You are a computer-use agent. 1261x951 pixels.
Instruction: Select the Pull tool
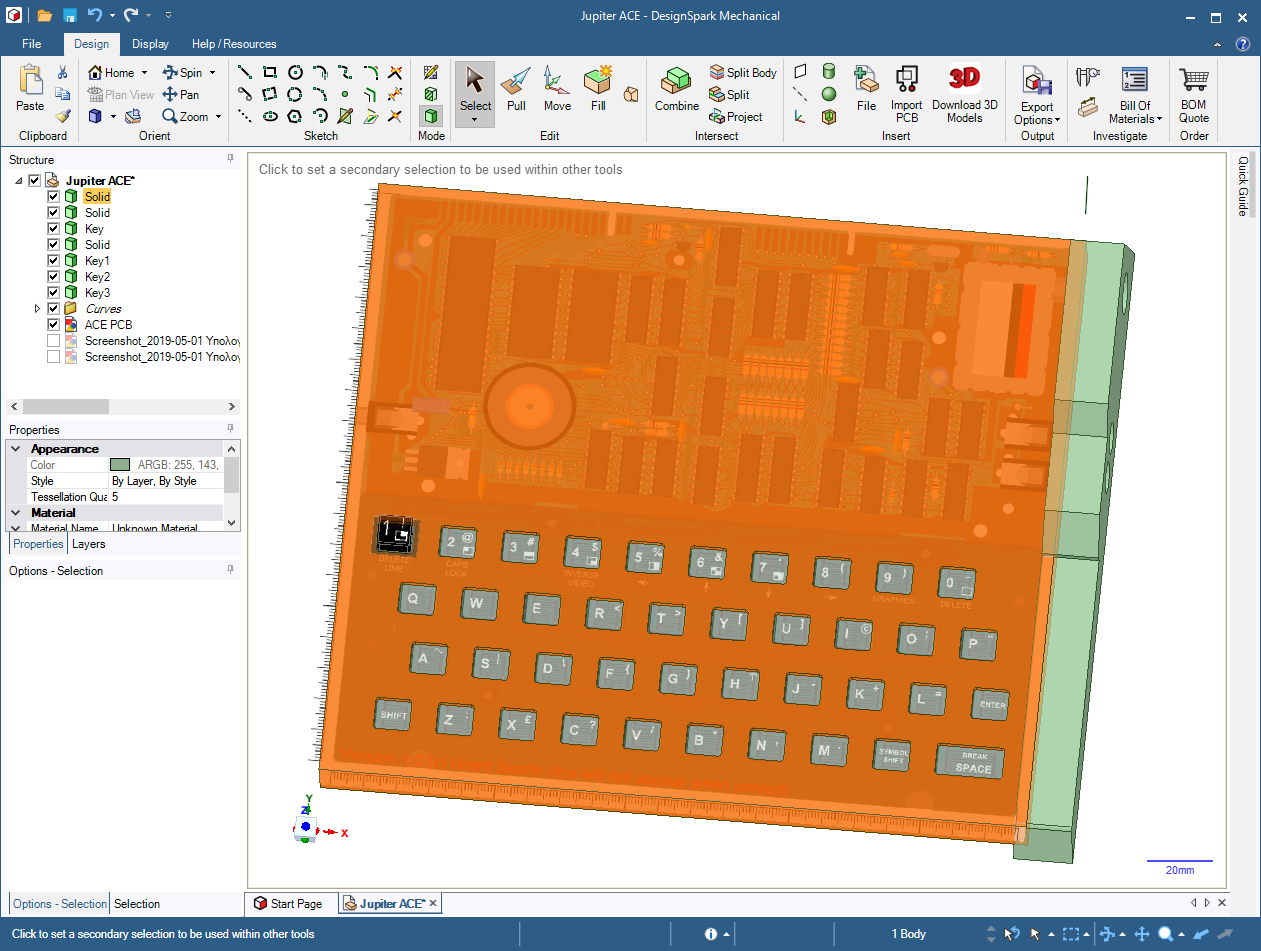(516, 90)
